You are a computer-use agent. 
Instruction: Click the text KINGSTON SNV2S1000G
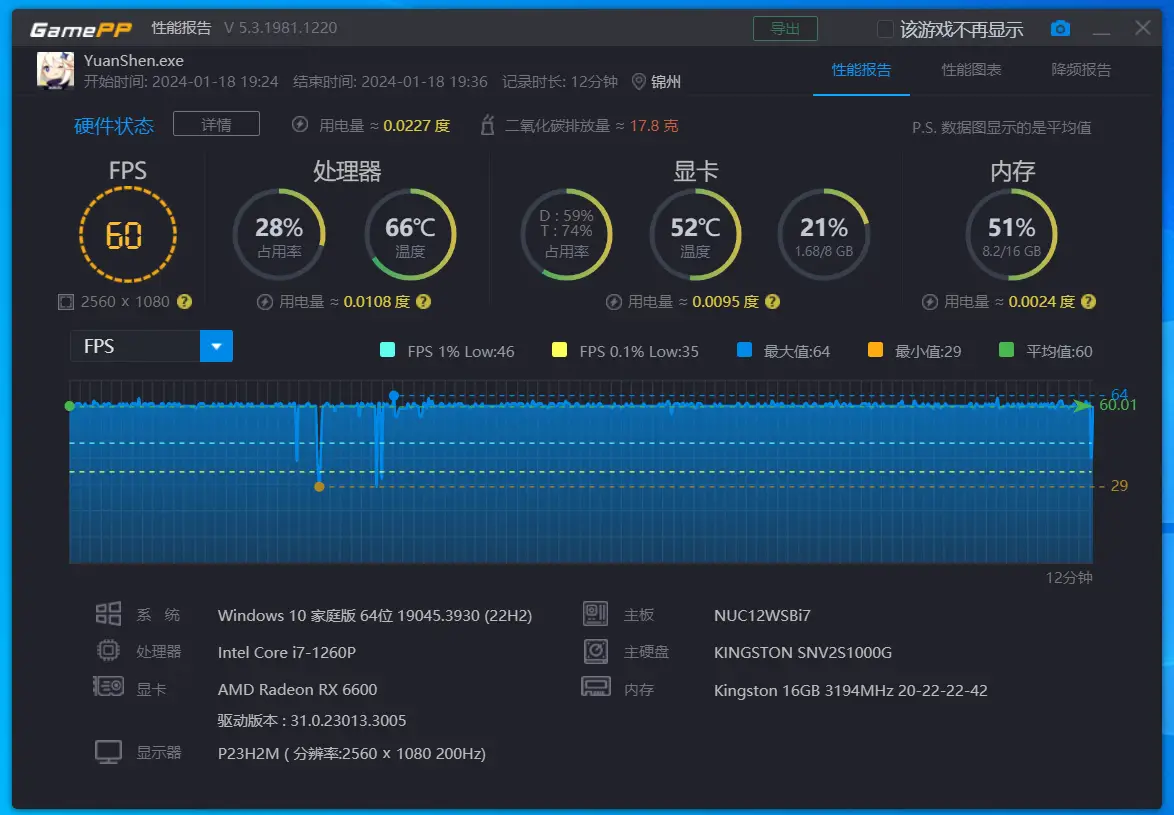pyautogui.click(x=803, y=652)
